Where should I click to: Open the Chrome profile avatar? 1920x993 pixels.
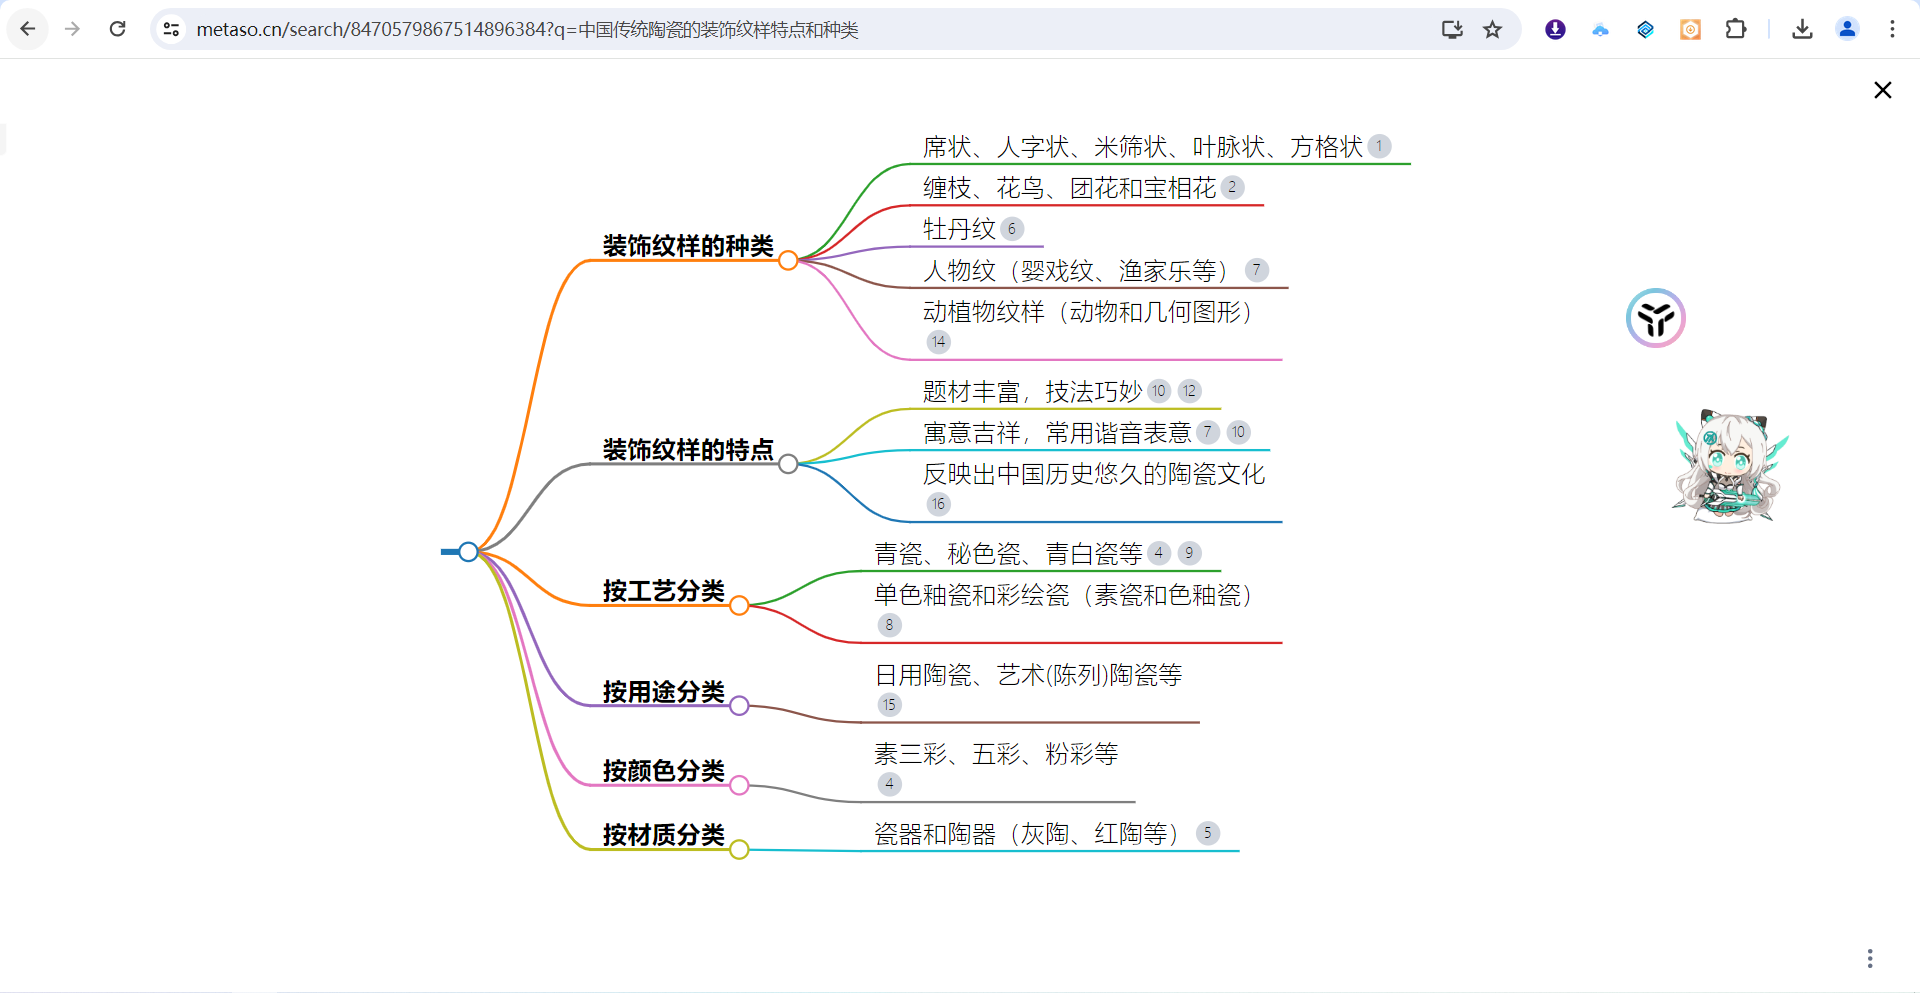(x=1847, y=29)
